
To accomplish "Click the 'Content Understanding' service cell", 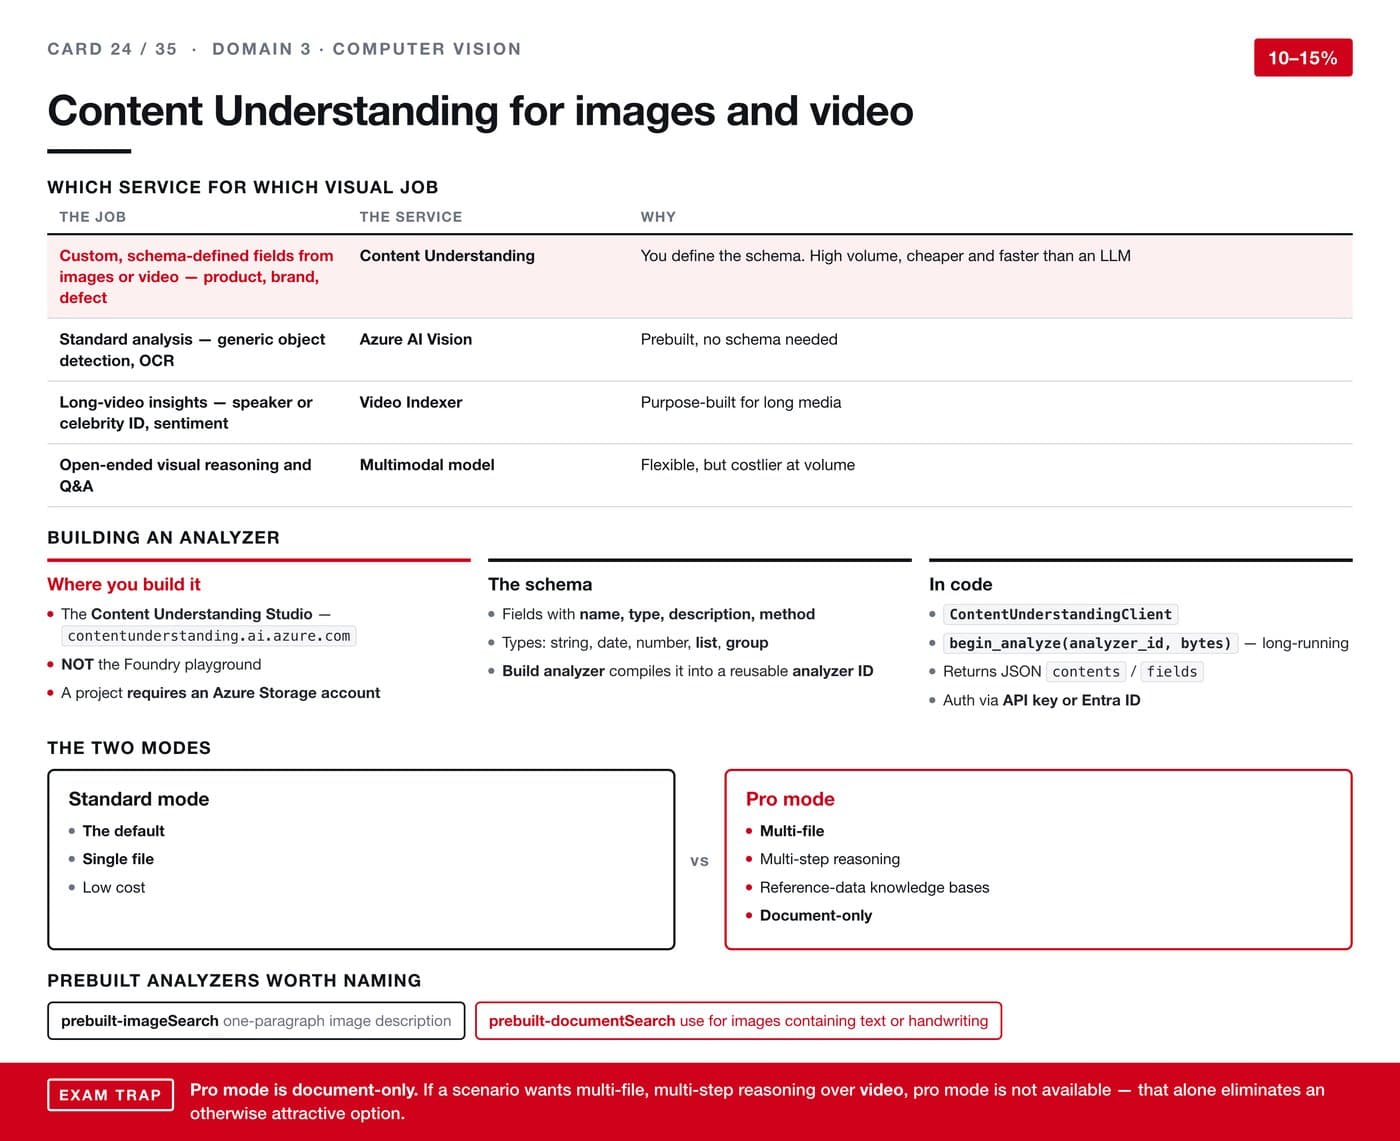I will tap(447, 256).
